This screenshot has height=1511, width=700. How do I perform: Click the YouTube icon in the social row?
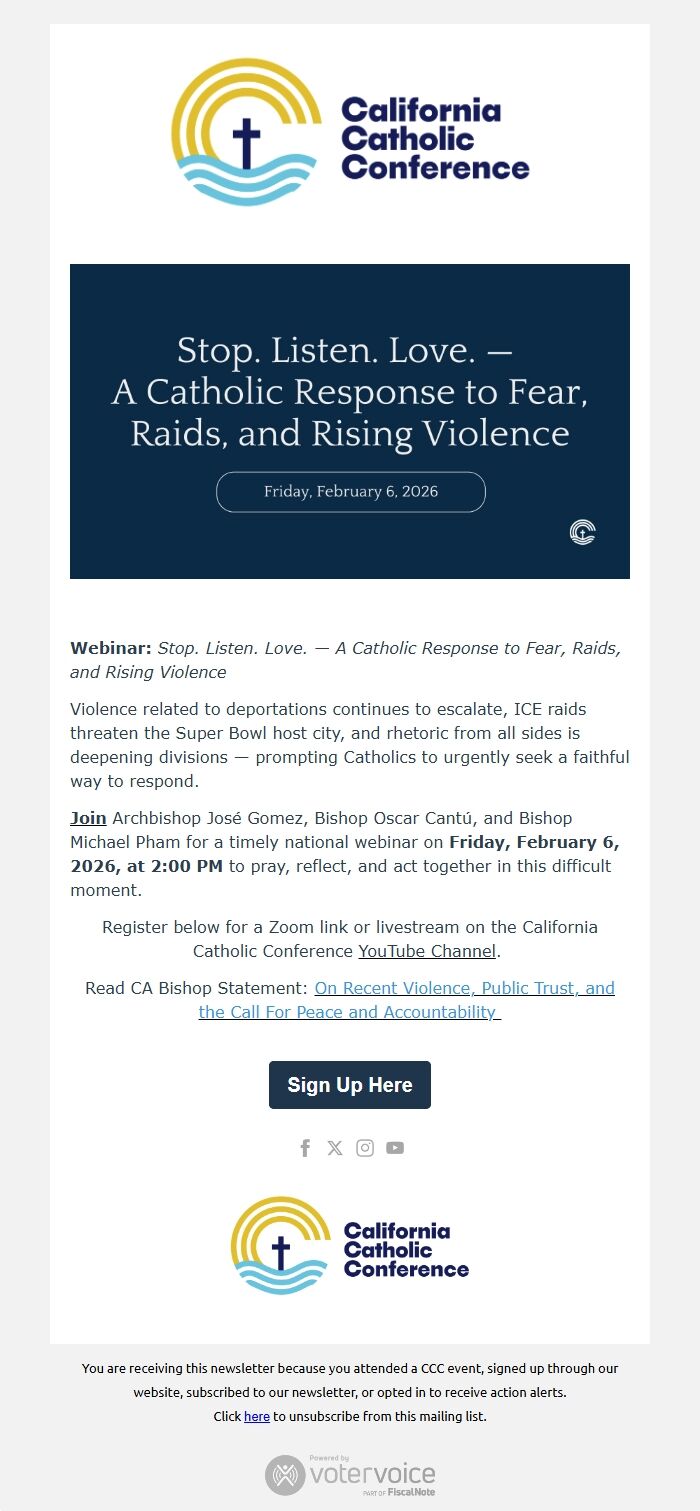pos(394,1147)
